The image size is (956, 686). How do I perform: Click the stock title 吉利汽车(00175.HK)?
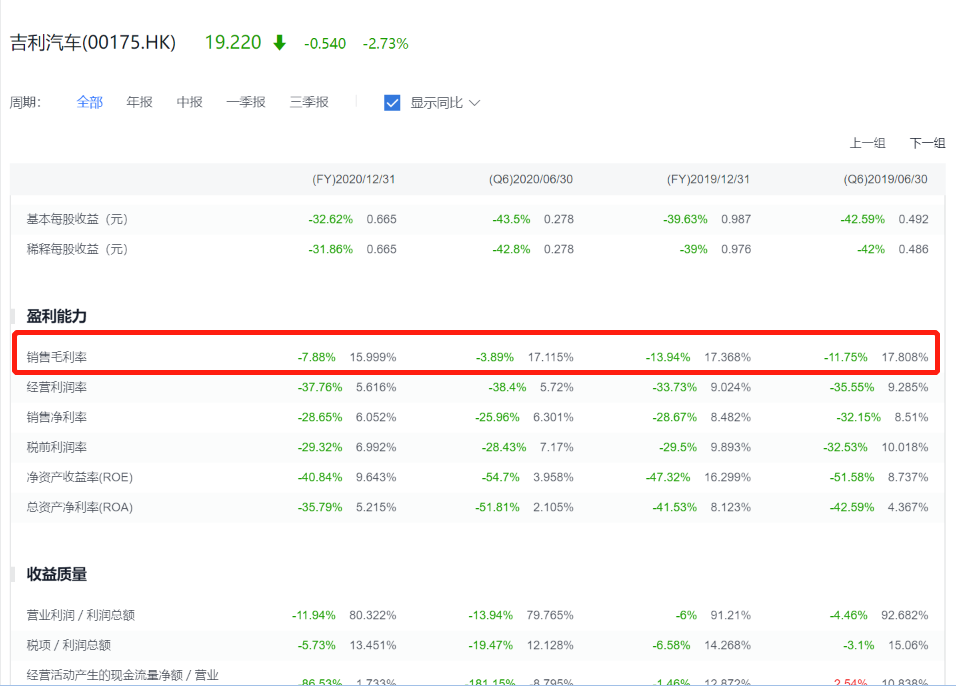tap(93, 43)
